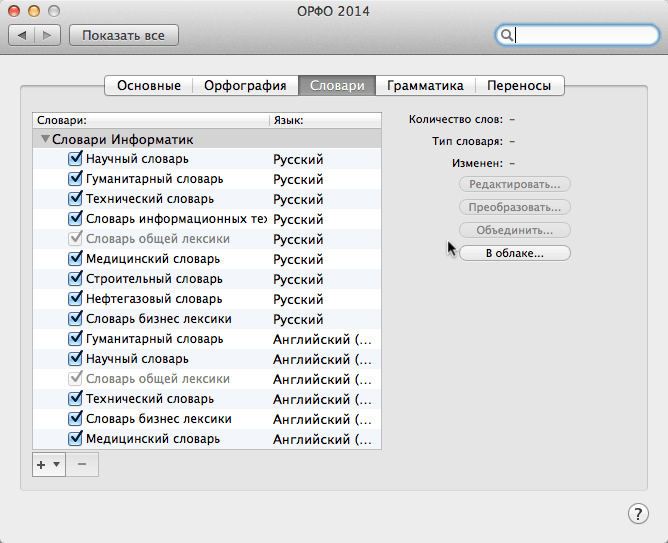668x543 pixels.
Task: Click Английский cell of Медицинский словарь row
Action: pos(322,439)
